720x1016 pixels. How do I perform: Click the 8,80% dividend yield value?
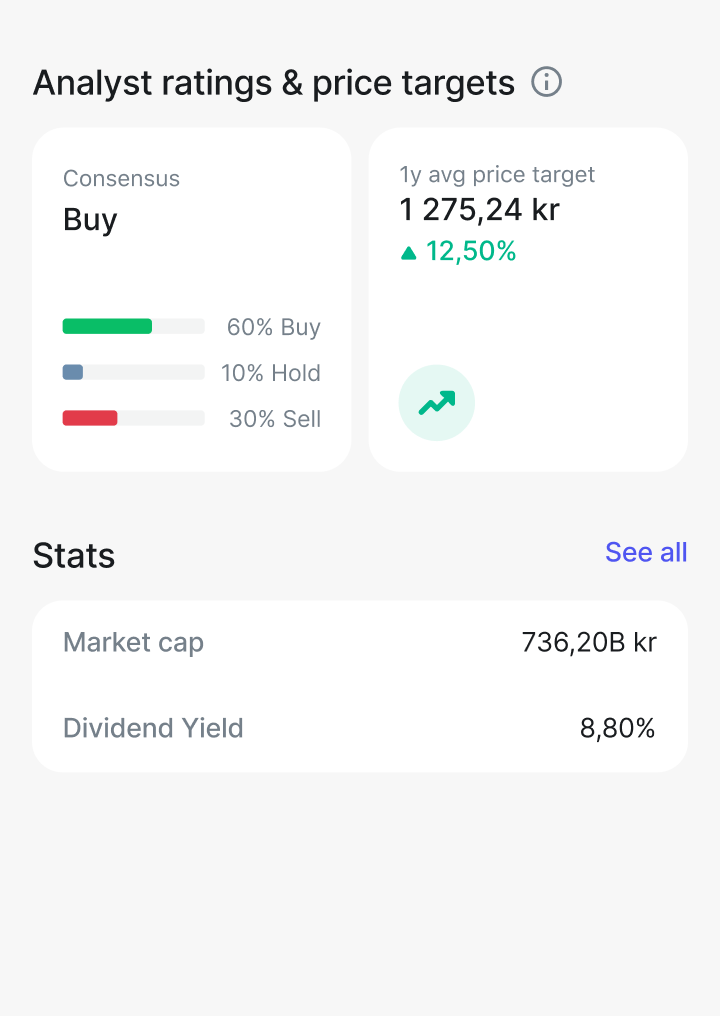618,728
